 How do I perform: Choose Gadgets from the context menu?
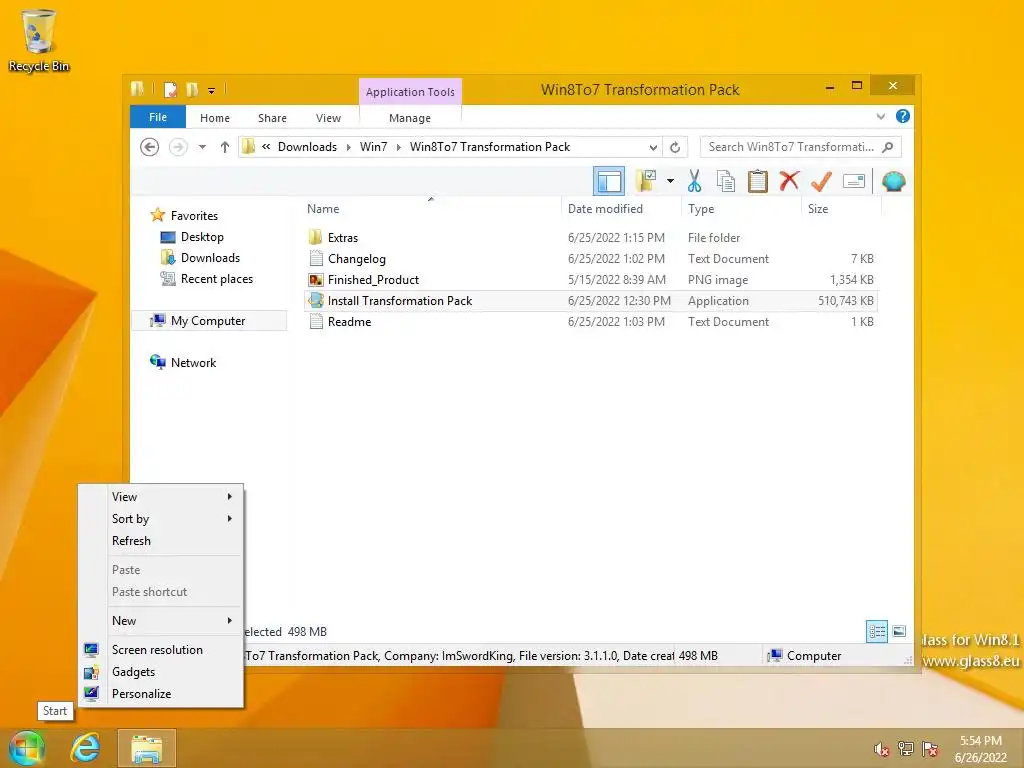[161, 672]
